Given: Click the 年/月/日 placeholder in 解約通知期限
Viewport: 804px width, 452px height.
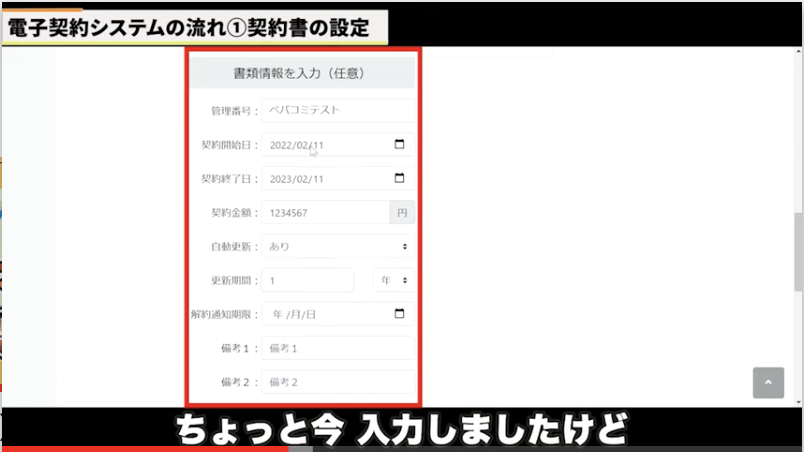Looking at the screenshot, I should click(295, 314).
